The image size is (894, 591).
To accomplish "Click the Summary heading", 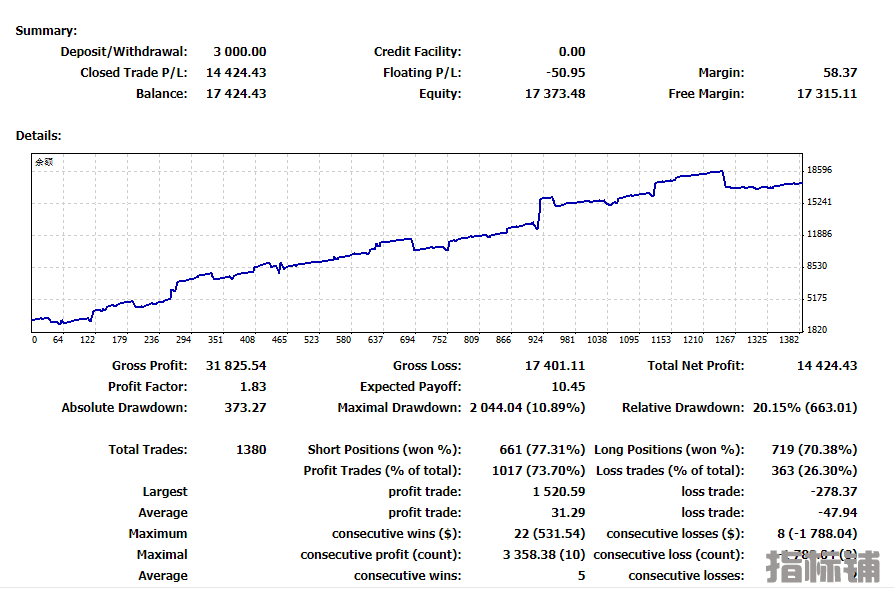I will point(46,31).
